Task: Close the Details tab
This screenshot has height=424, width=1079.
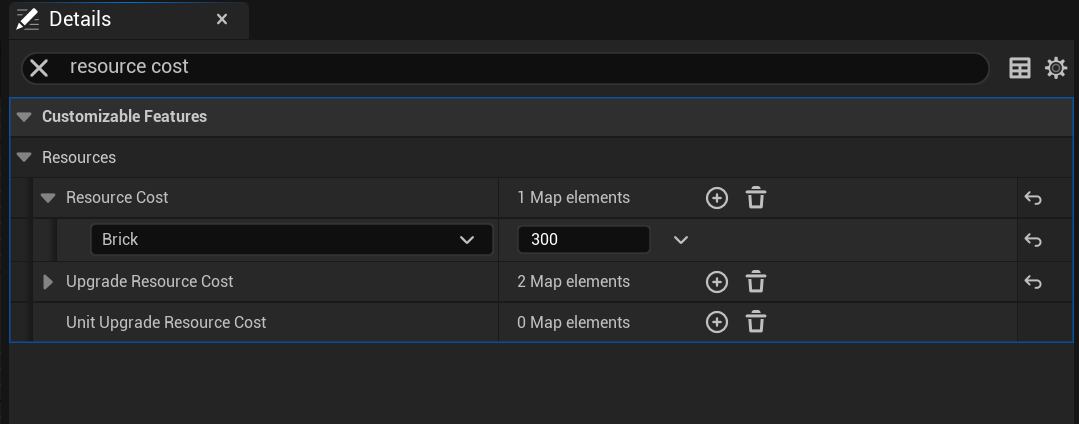Action: coord(222,19)
